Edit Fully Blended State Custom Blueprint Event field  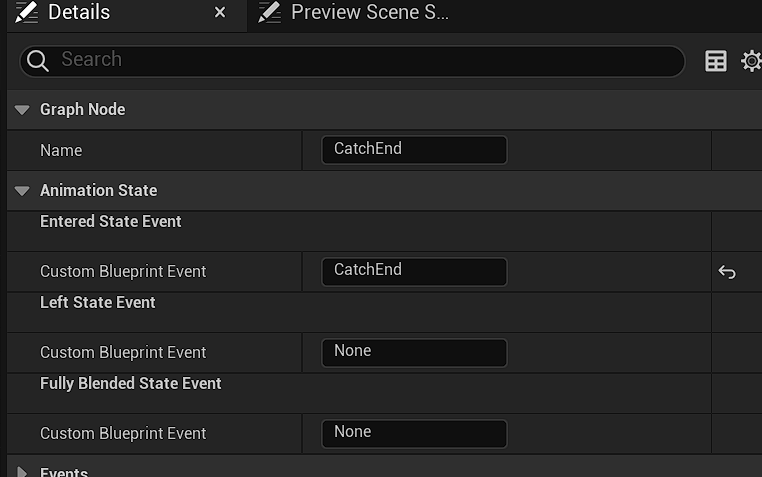[415, 434]
